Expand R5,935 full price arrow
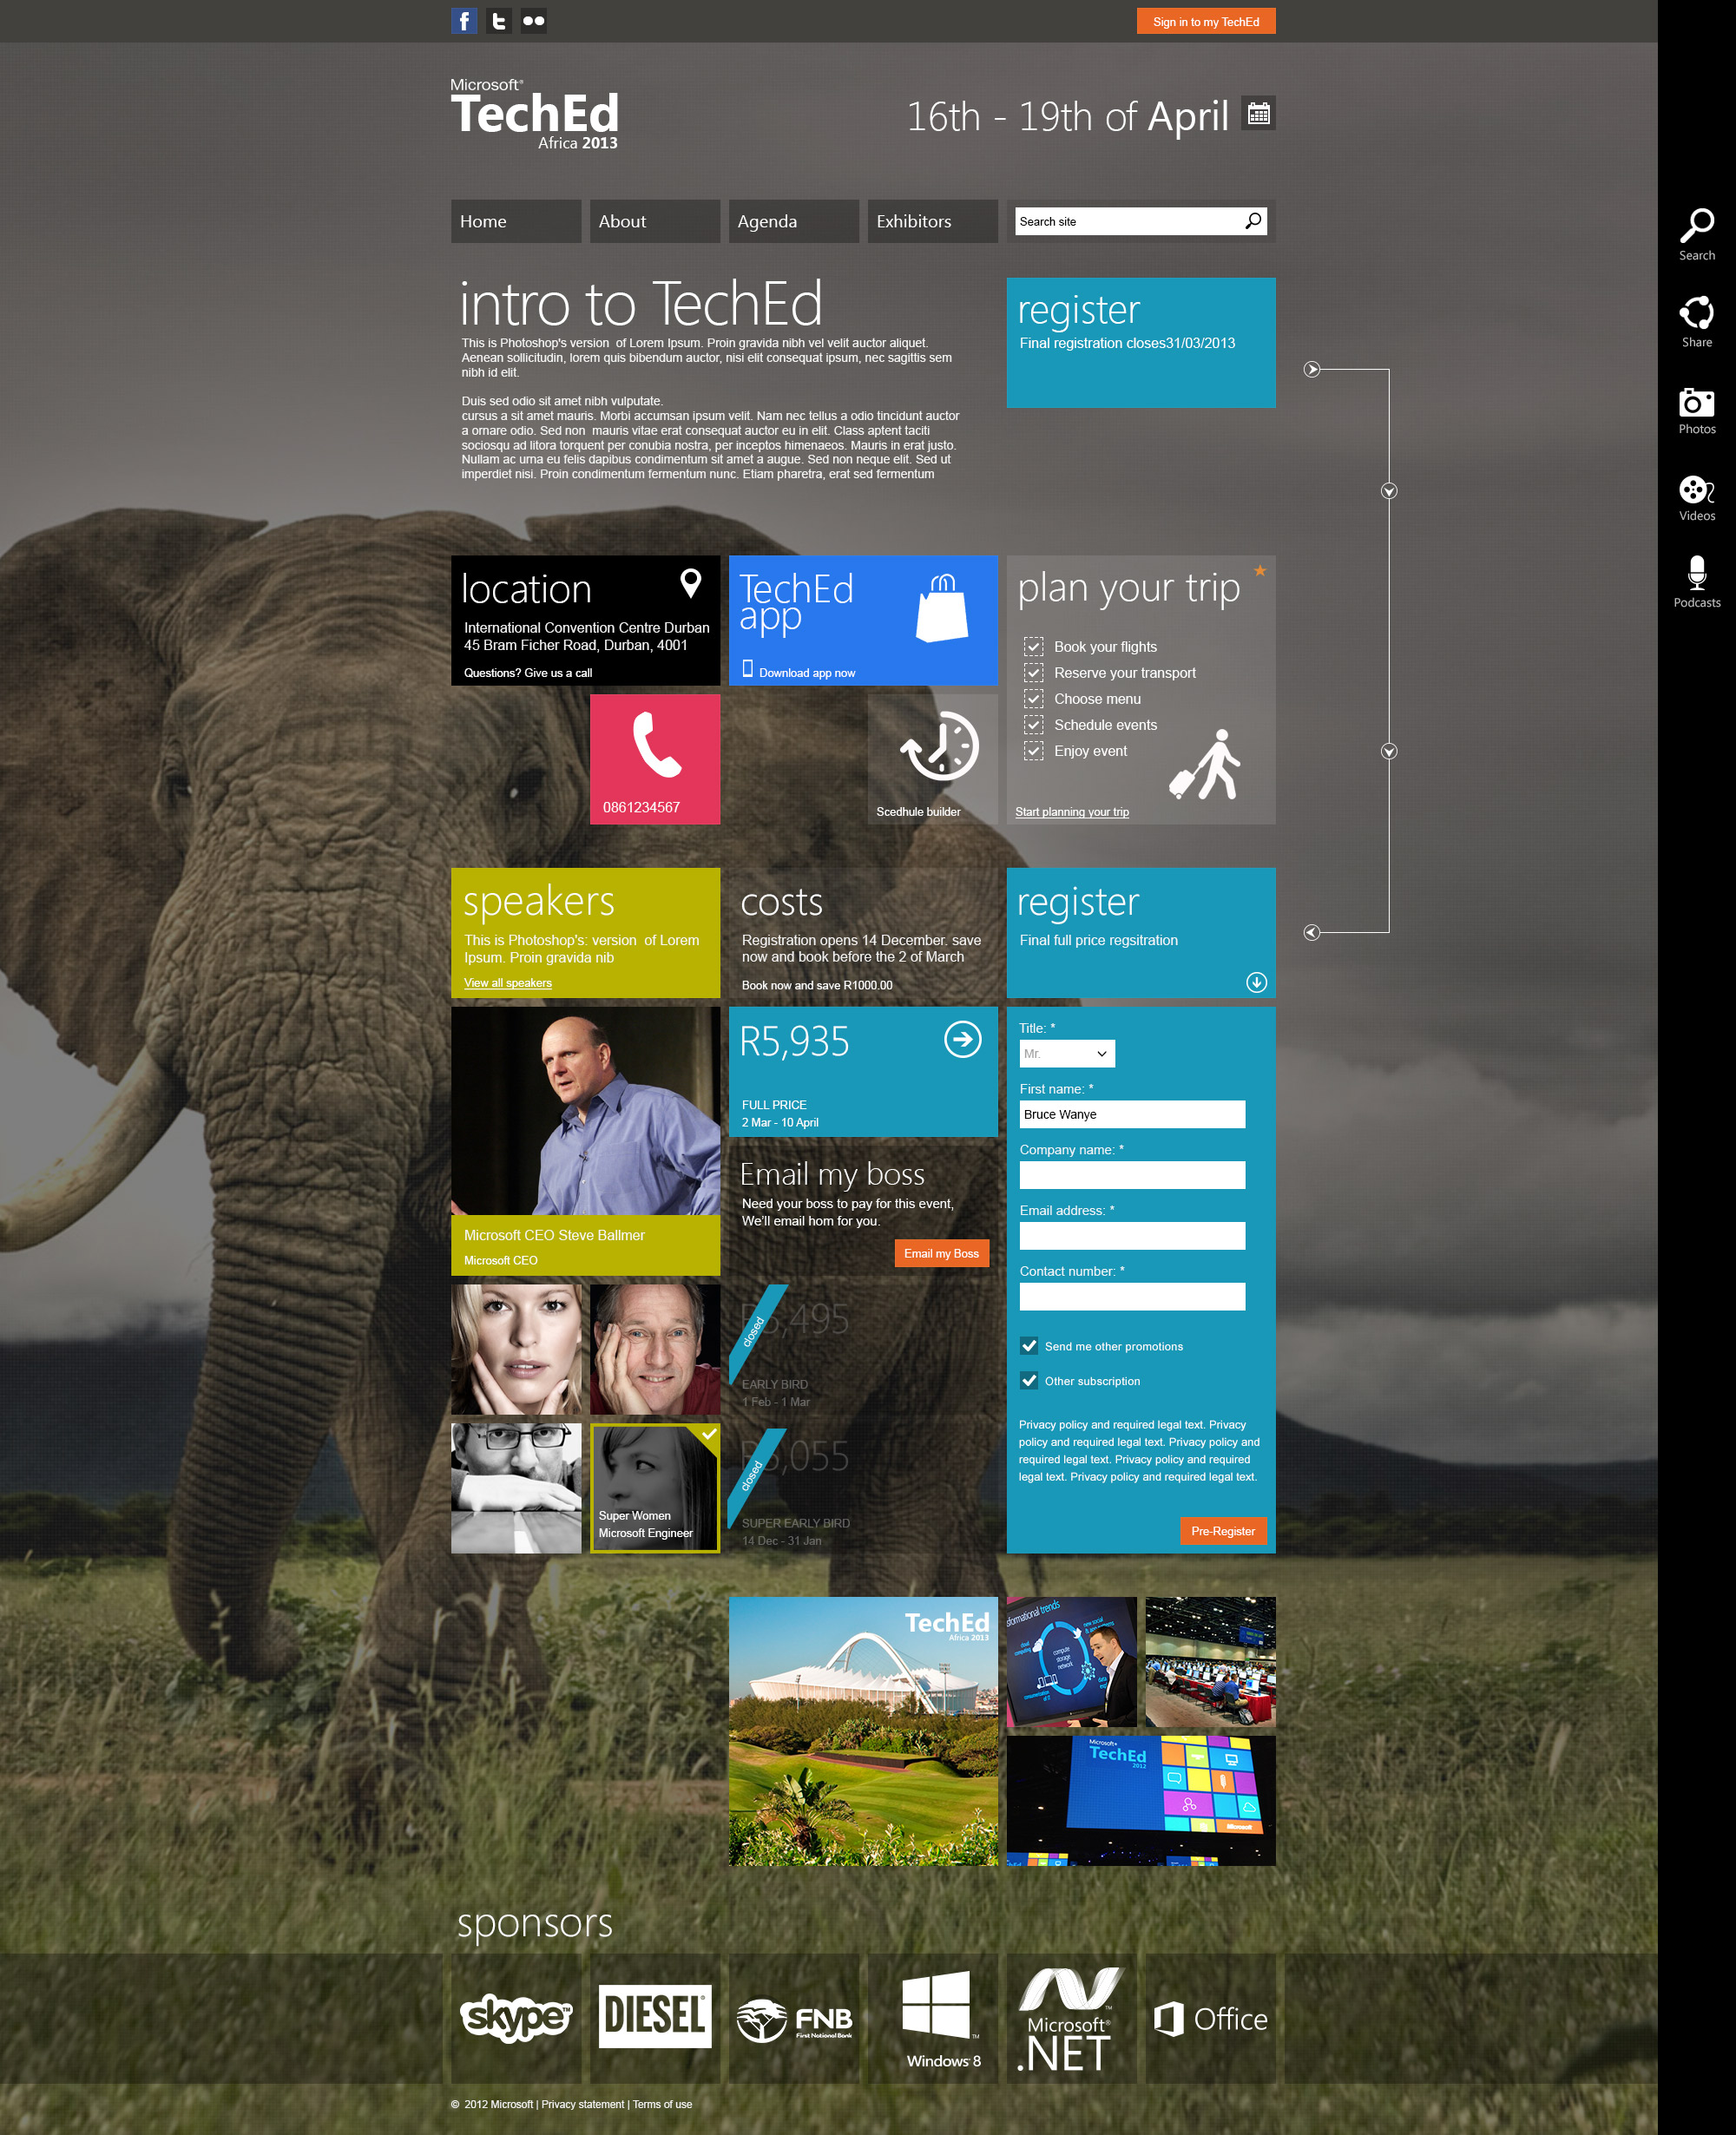 [962, 1039]
